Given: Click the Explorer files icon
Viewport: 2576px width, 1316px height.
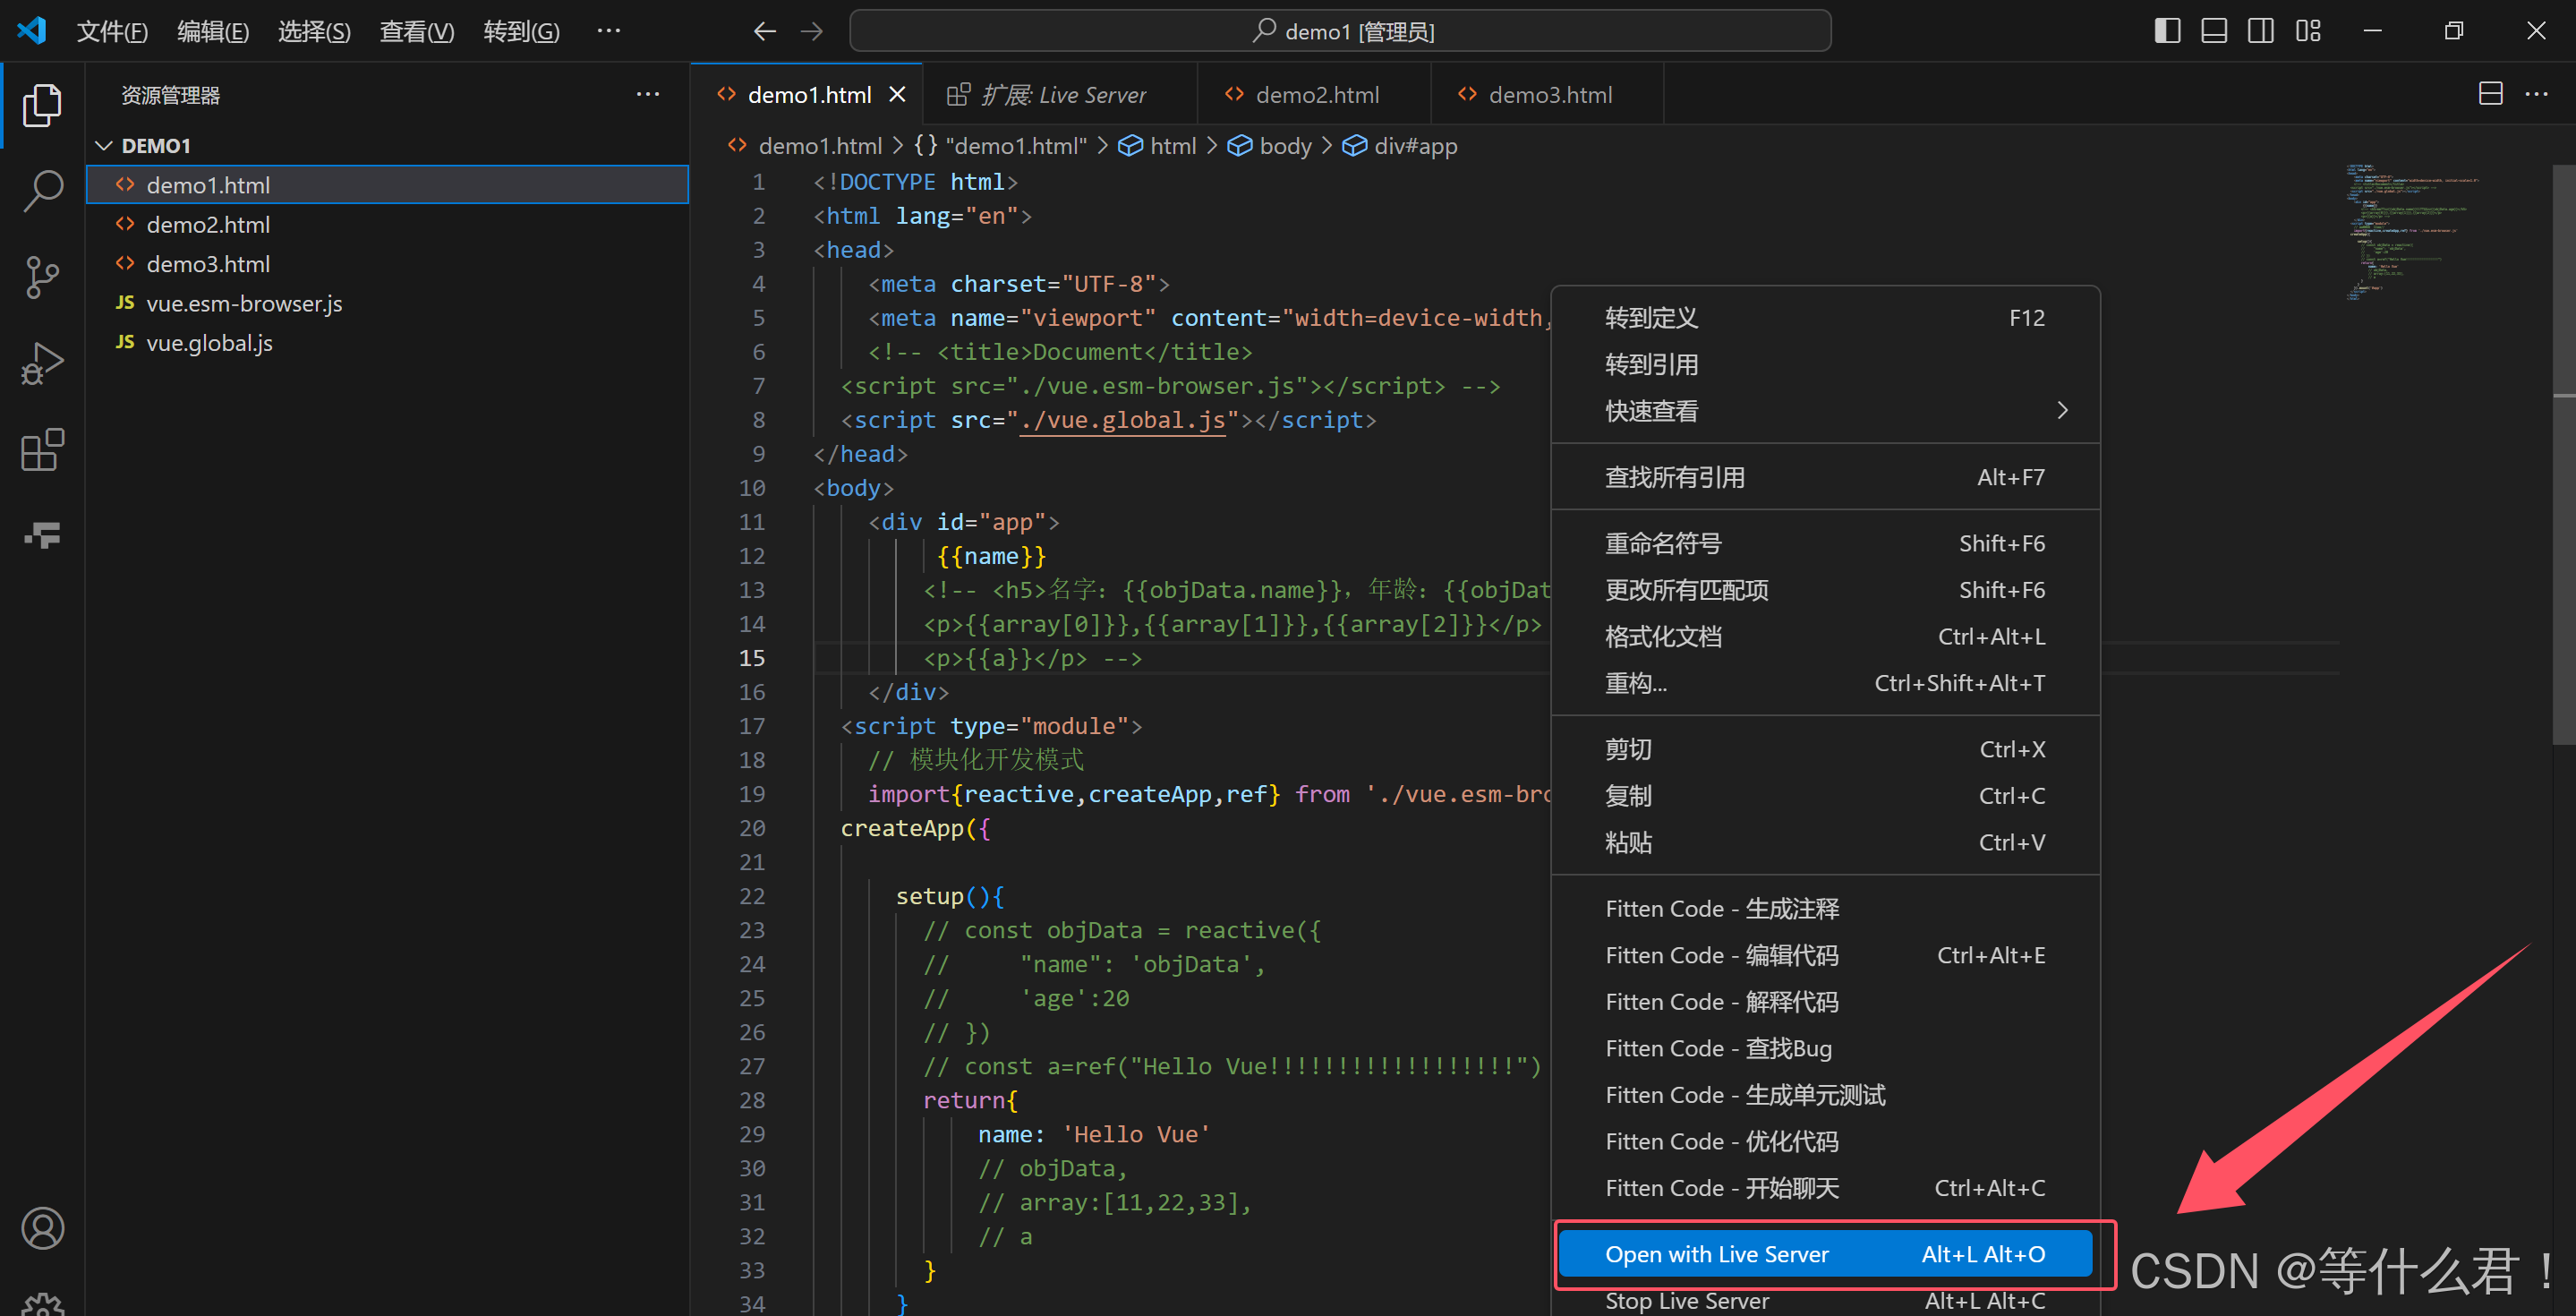Looking at the screenshot, I should pyautogui.click(x=42, y=104).
